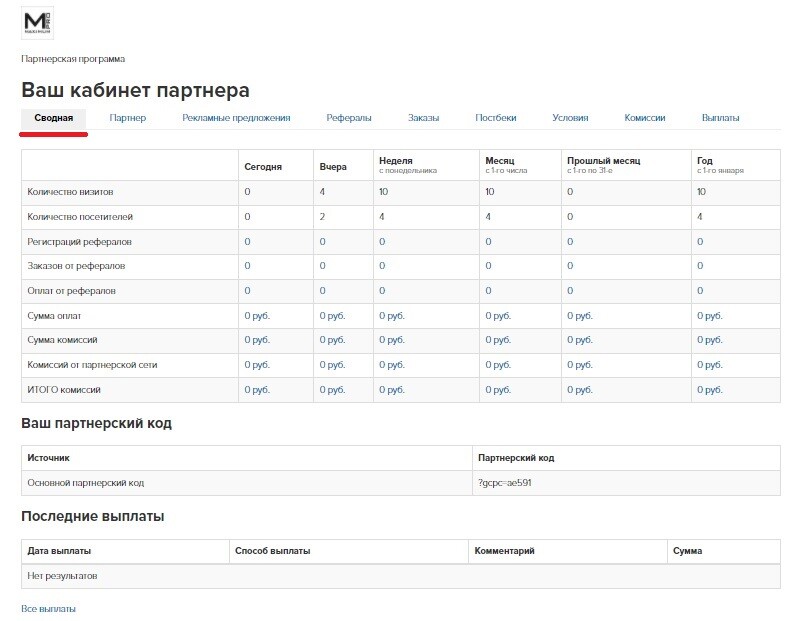This screenshot has width=802, height=621.
Task: Click Количество визитов value for Вчера
Action: (322, 192)
